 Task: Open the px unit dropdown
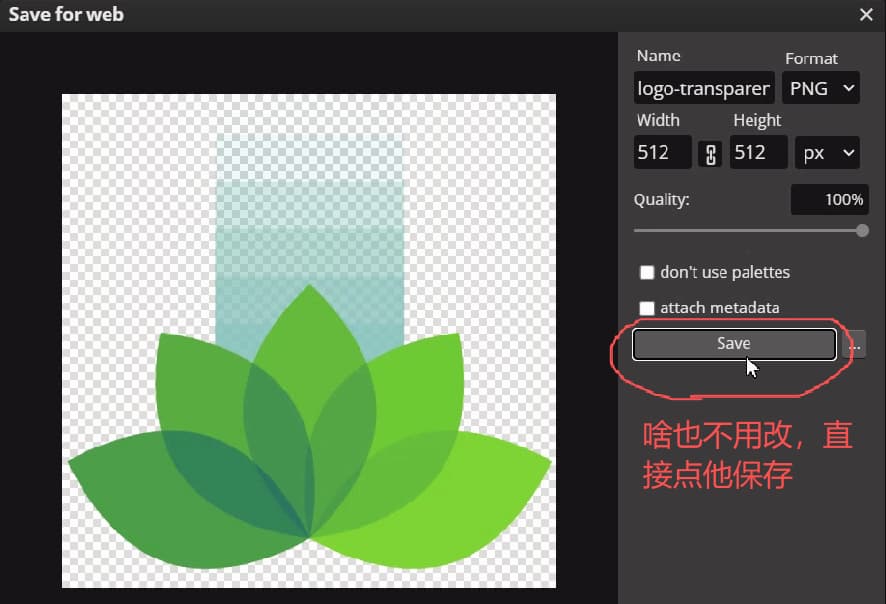pyautogui.click(x=827, y=153)
